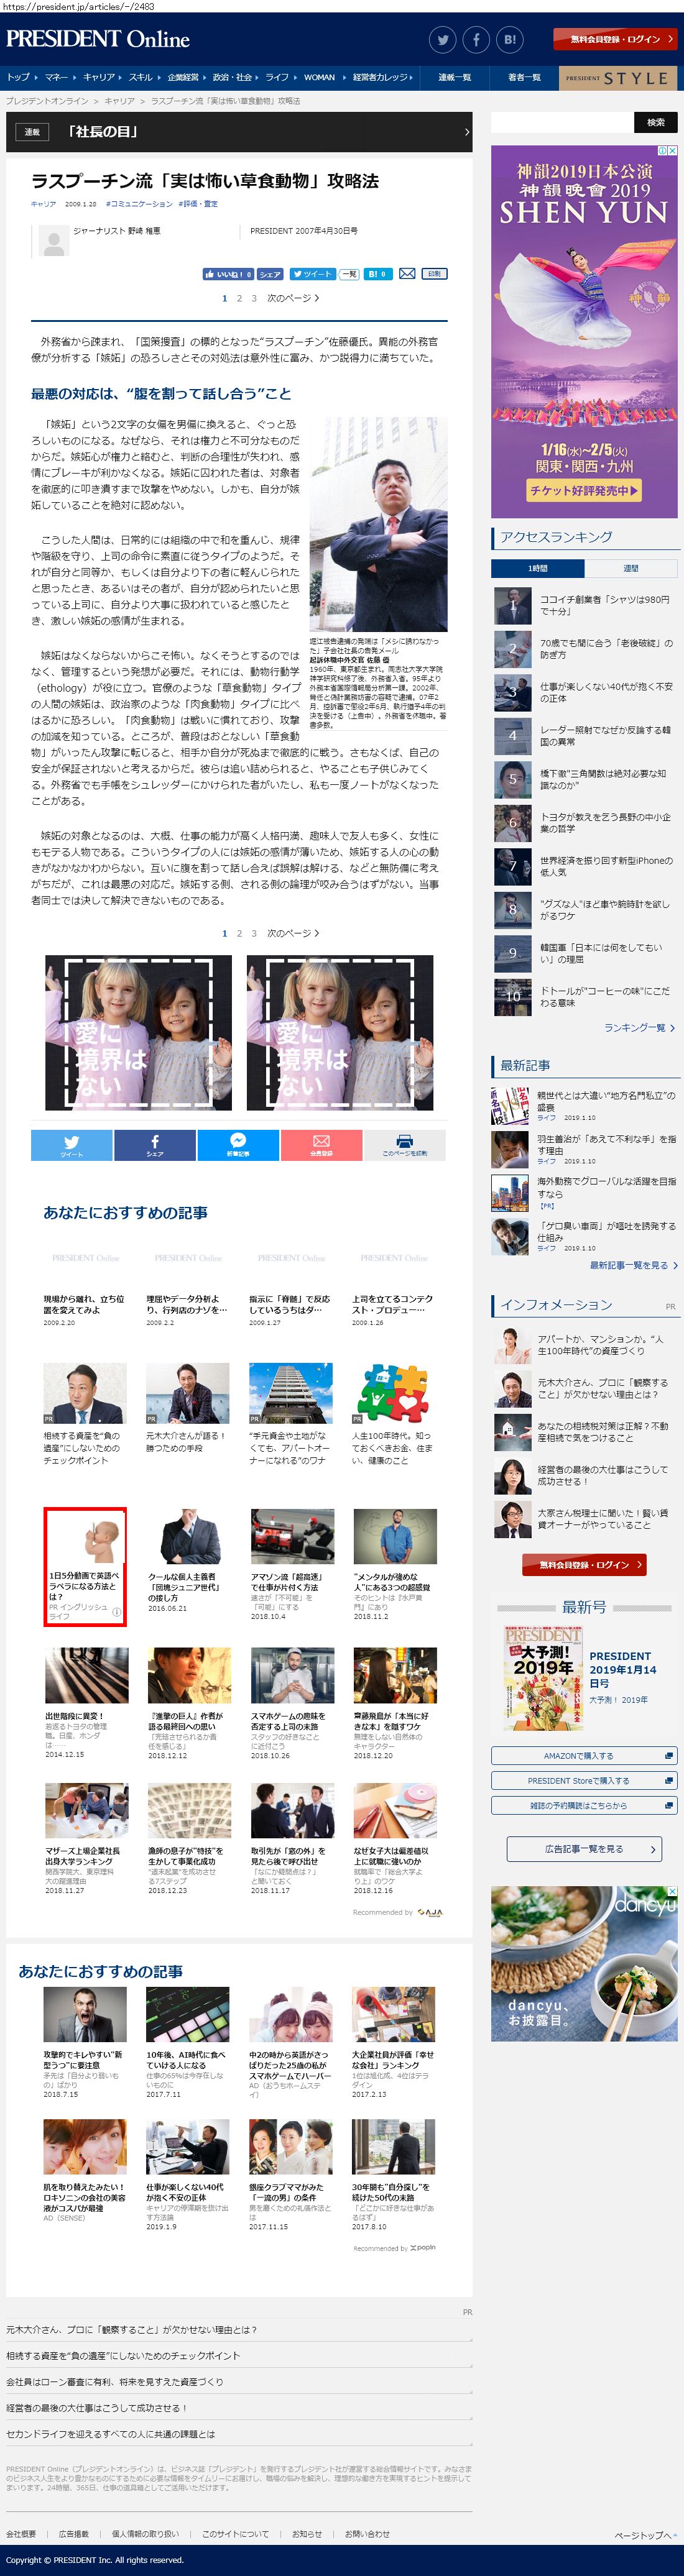Open the Hatena B! icon in the header
684x2576 pixels.
coord(510,40)
